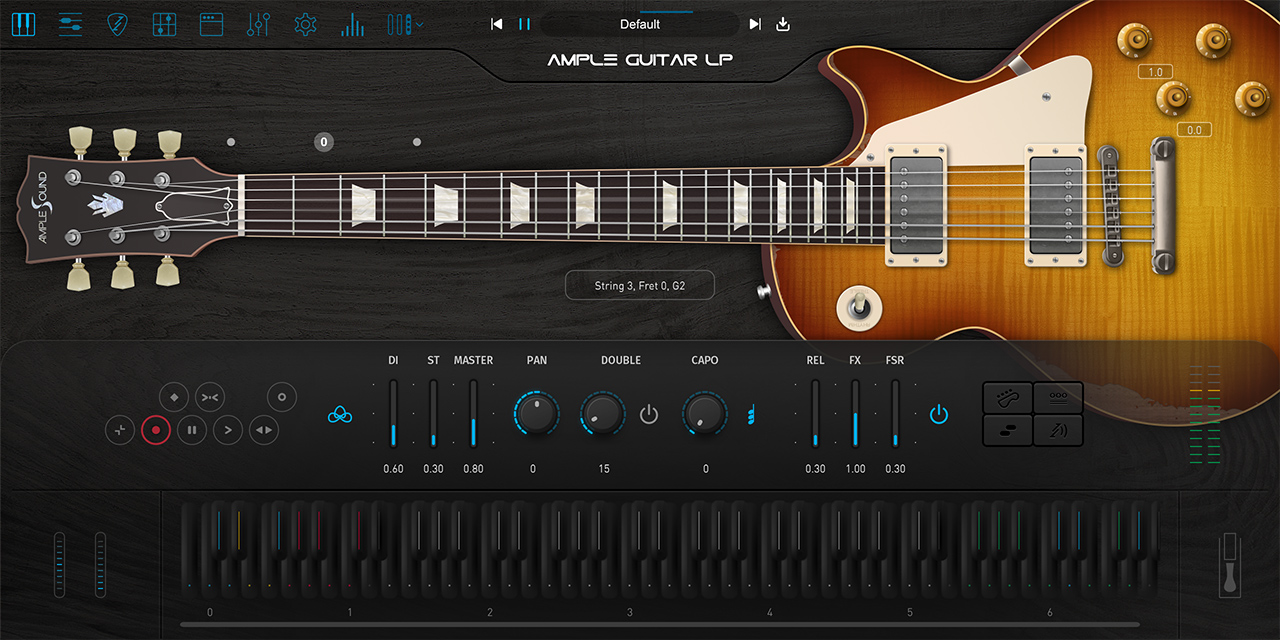This screenshot has height=640, width=1280.
Task: Click the bar-chart icon in the top toolbar
Action: (x=352, y=24)
